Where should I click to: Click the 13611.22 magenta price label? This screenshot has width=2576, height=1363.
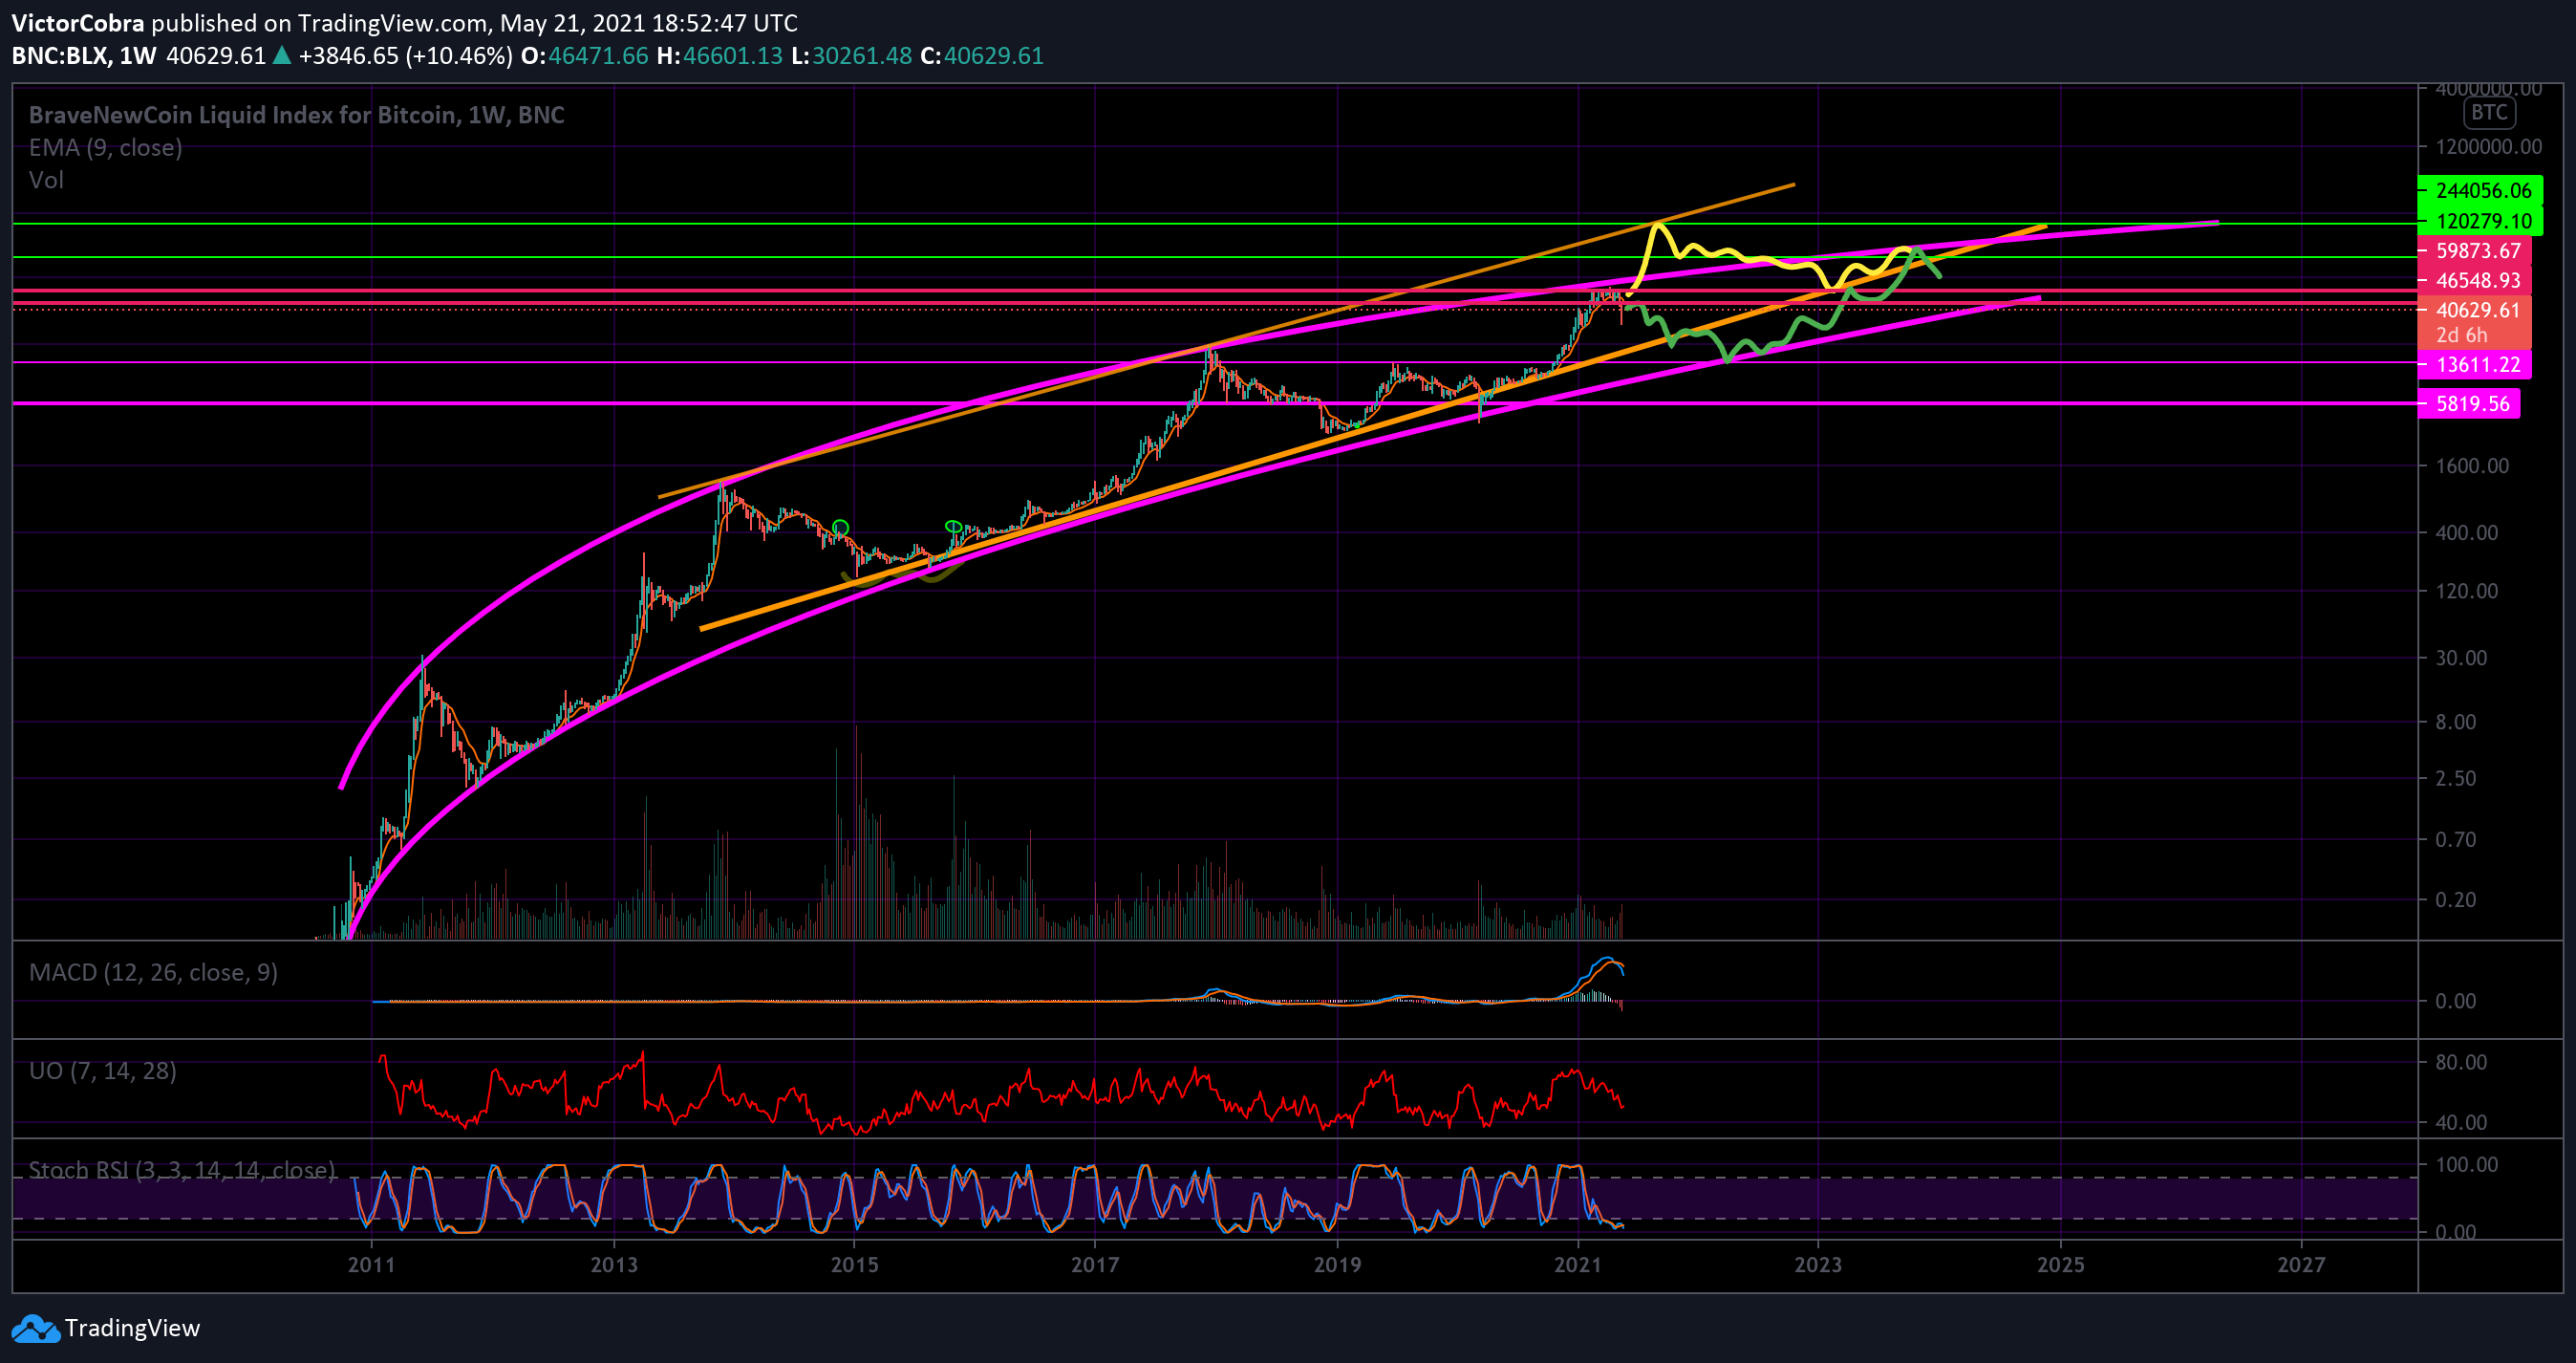pyautogui.click(x=2476, y=365)
